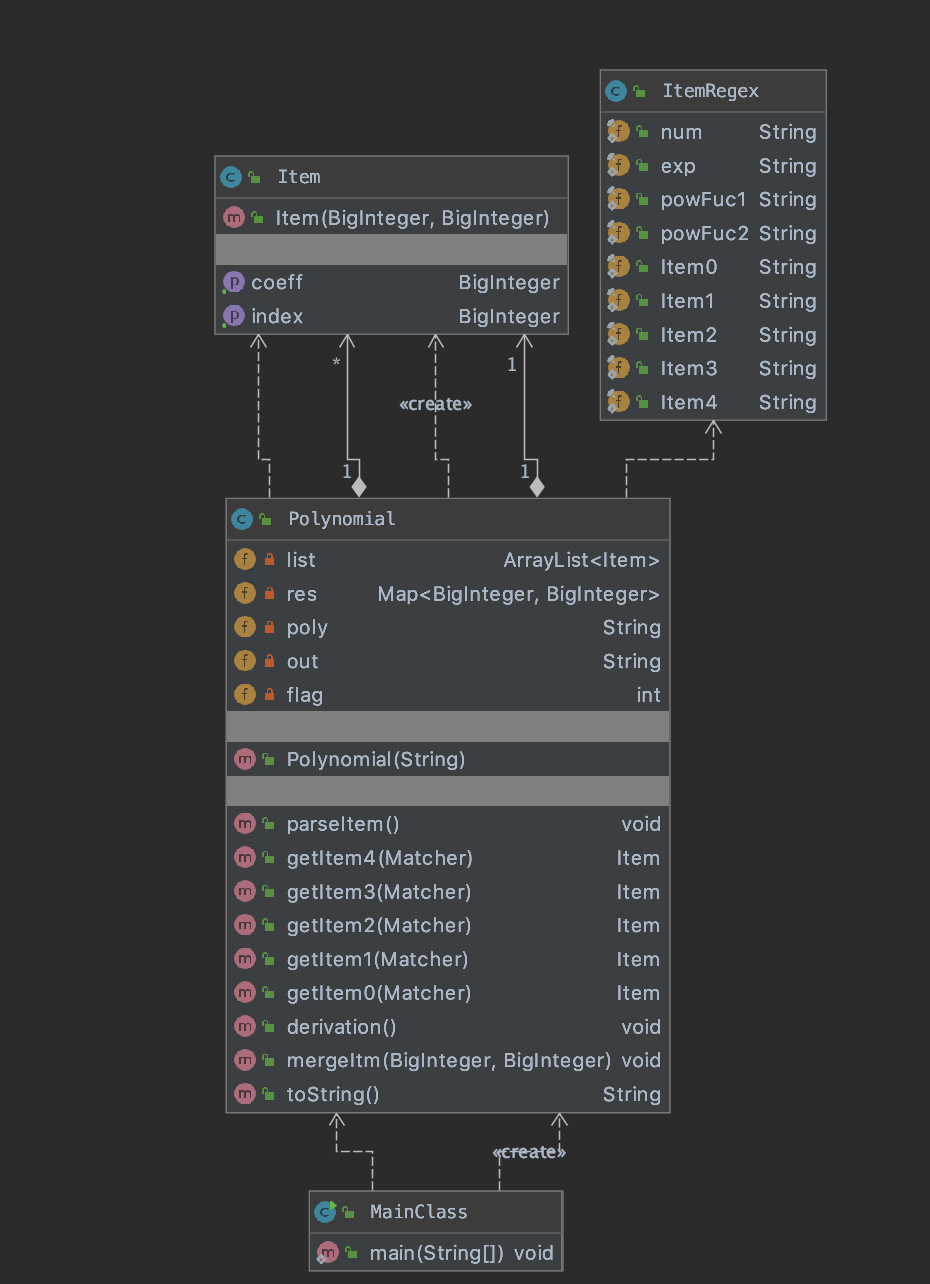
Task: Click the method icon beside main(String[])
Action: 326,1252
